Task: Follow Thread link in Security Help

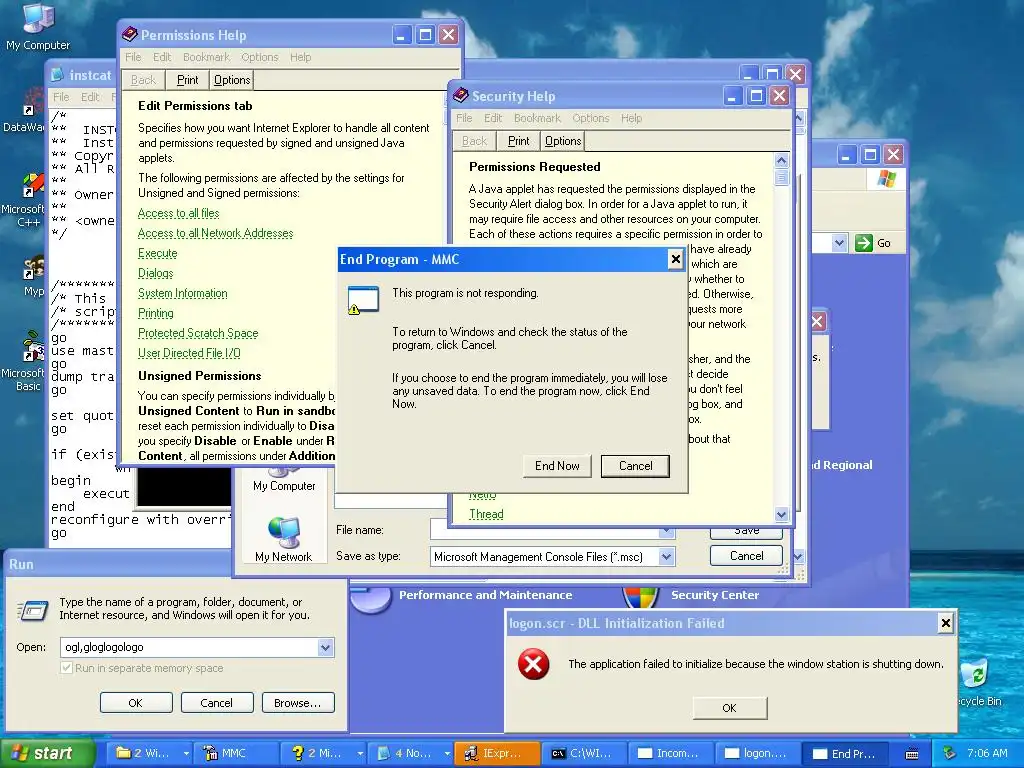Action: pos(487,514)
